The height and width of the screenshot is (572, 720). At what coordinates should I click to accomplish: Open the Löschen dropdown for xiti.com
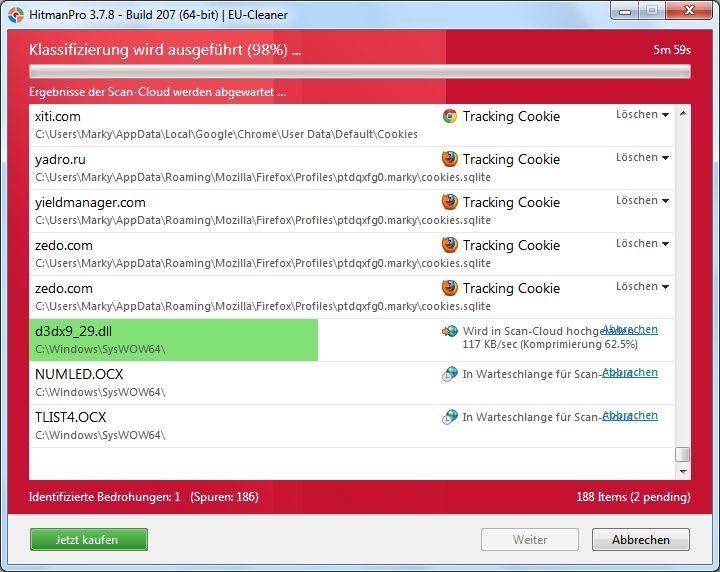[x=642, y=115]
